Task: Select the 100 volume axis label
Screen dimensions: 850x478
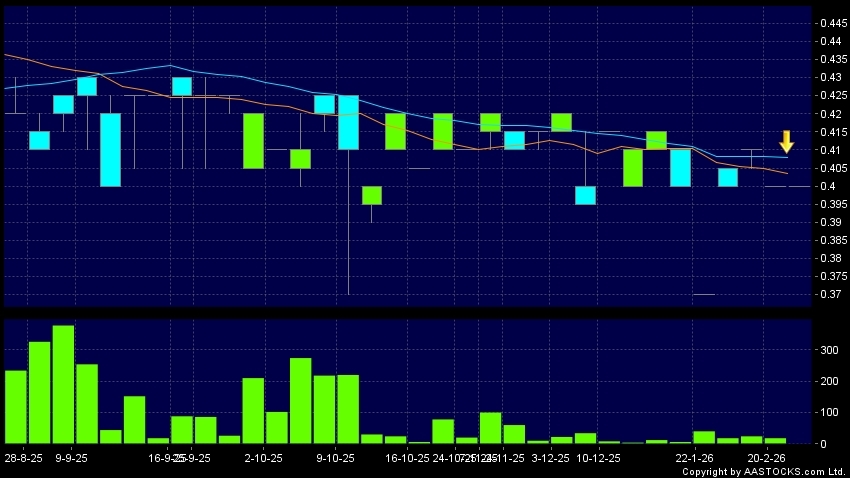Action: 830,412
